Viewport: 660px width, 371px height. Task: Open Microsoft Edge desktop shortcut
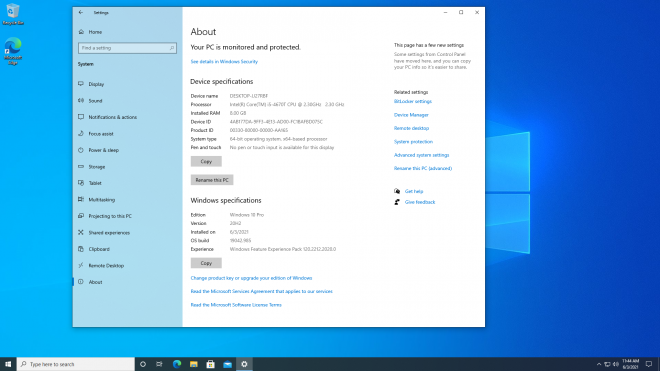(13, 51)
